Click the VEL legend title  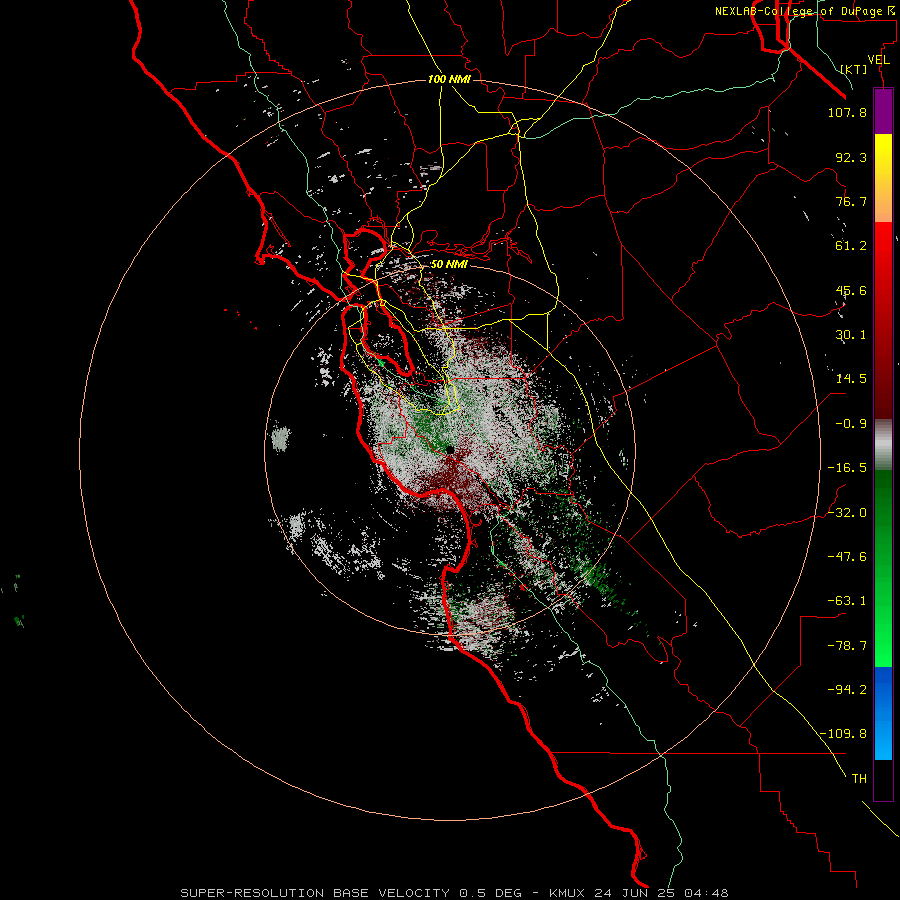tap(878, 60)
